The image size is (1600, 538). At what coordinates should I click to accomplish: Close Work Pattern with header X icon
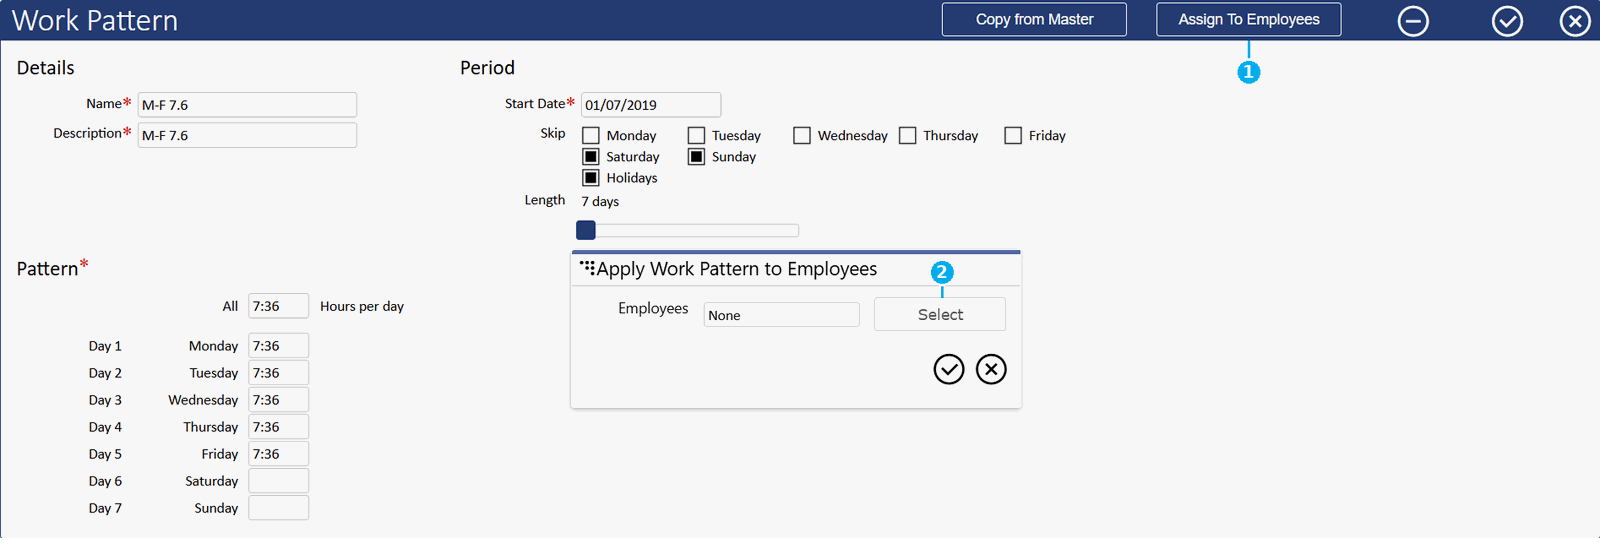click(x=1575, y=20)
